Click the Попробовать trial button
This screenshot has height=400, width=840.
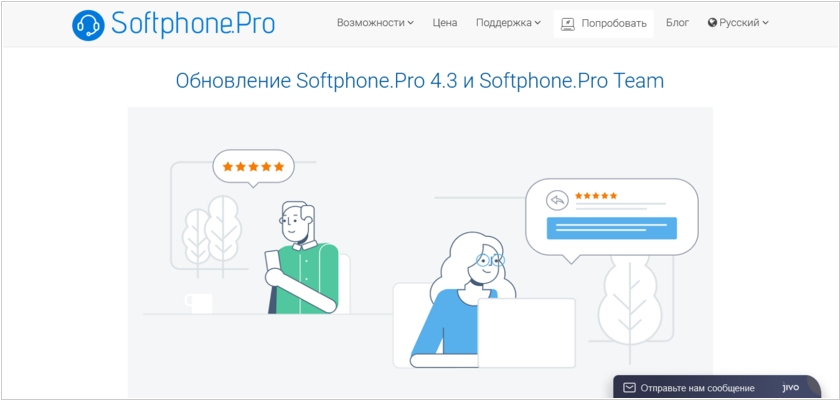tap(603, 24)
